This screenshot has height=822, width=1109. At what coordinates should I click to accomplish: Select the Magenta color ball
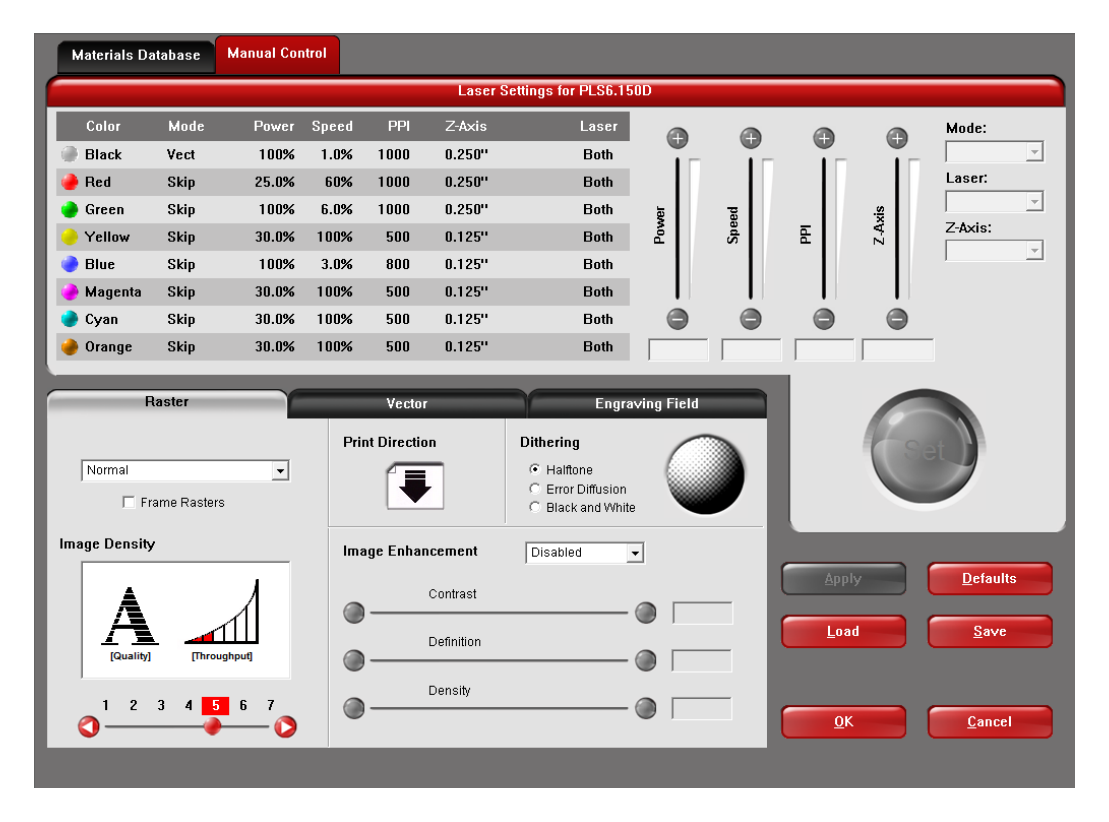point(69,291)
